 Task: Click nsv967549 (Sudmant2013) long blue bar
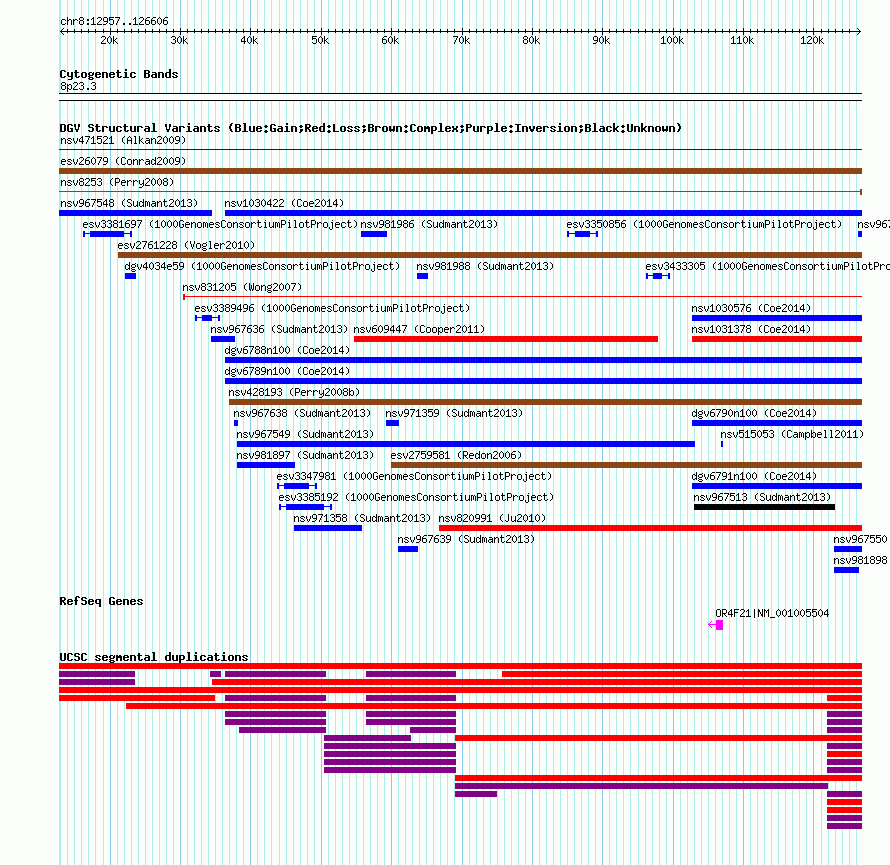click(x=466, y=444)
